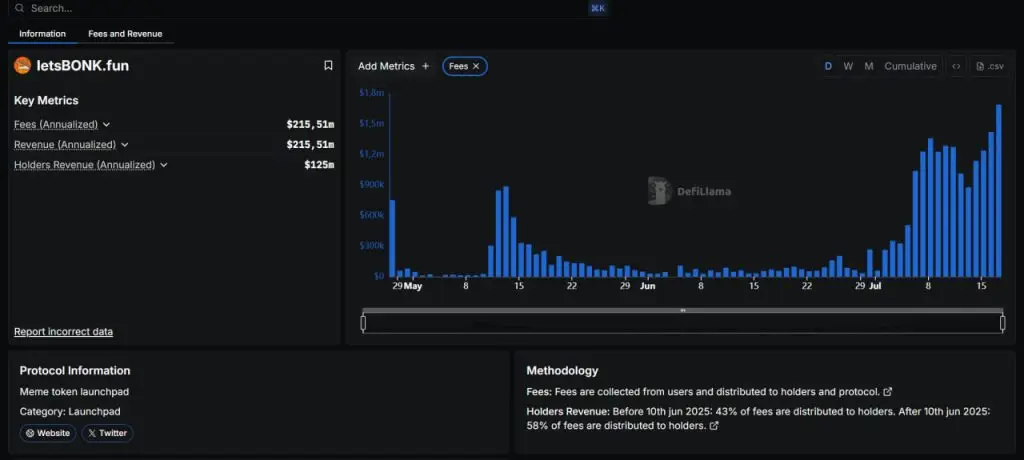Click plus icon next to Add Metrics
This screenshot has height=460, width=1024.
click(425, 66)
